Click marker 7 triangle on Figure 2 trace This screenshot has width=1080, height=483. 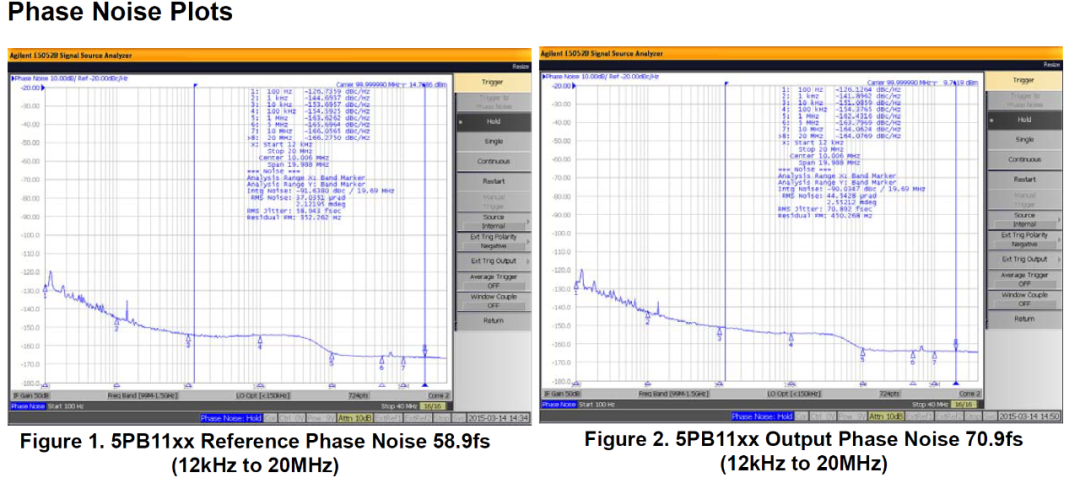[x=934, y=354]
